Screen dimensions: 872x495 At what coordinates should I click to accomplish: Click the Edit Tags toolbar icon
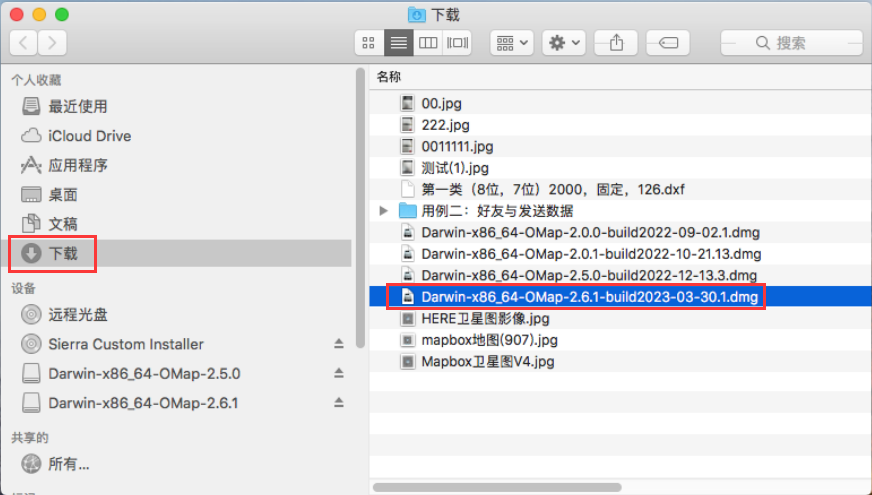[x=668, y=43]
